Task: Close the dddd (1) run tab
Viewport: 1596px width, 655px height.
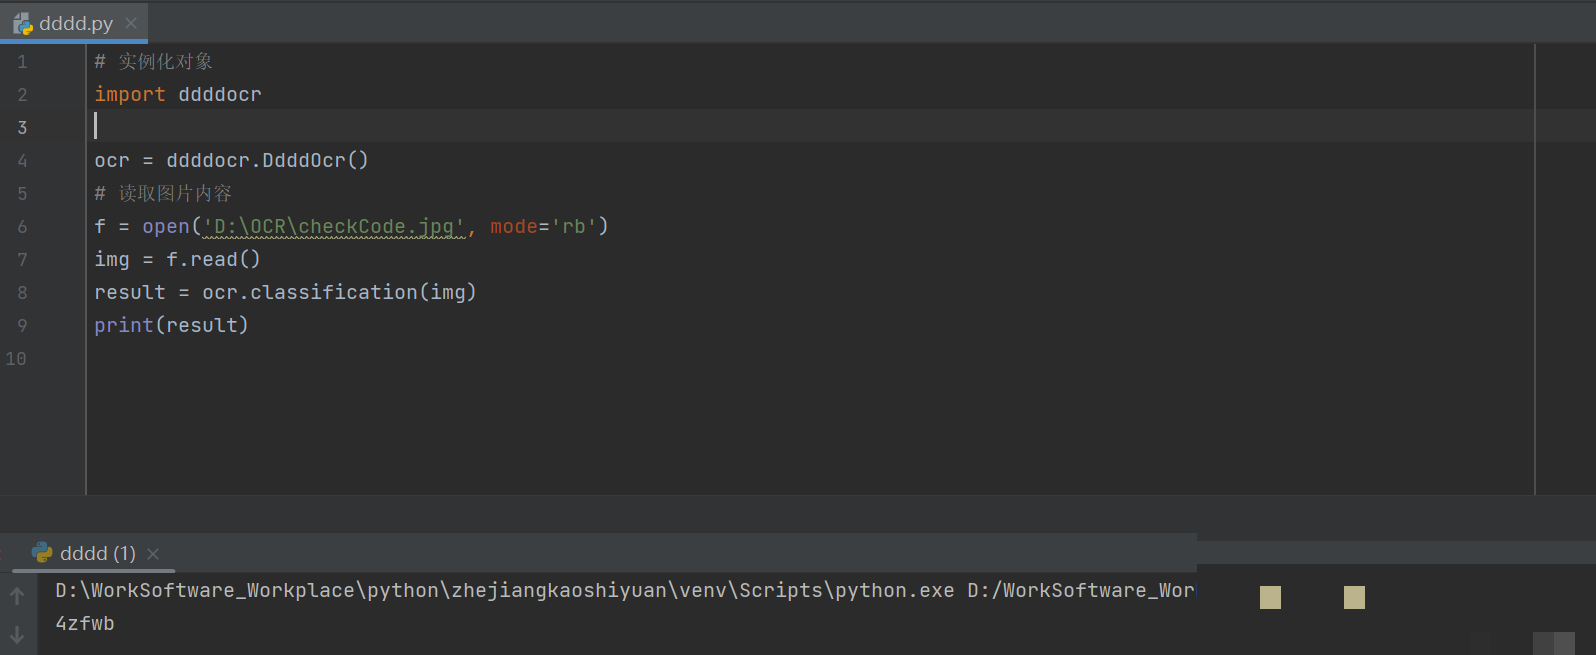Action: (153, 554)
